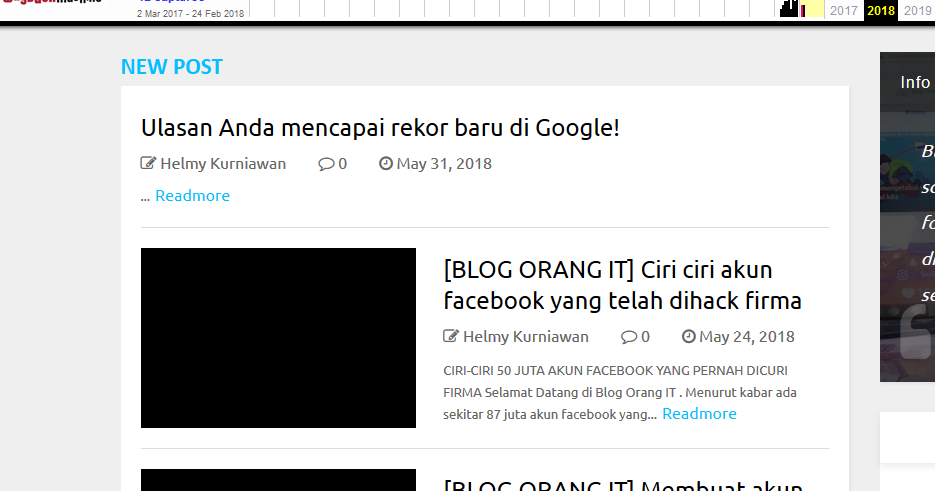Click capture range '2 Mar 2017 - 24 Feb 2018'
This screenshot has height=491, width=935.
190,13
